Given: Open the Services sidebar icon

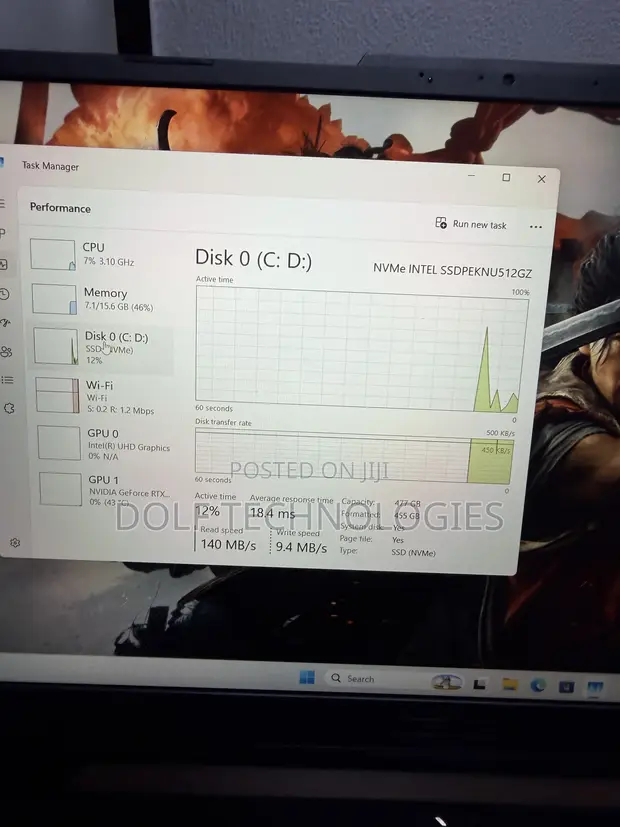Looking at the screenshot, I should tap(9, 408).
